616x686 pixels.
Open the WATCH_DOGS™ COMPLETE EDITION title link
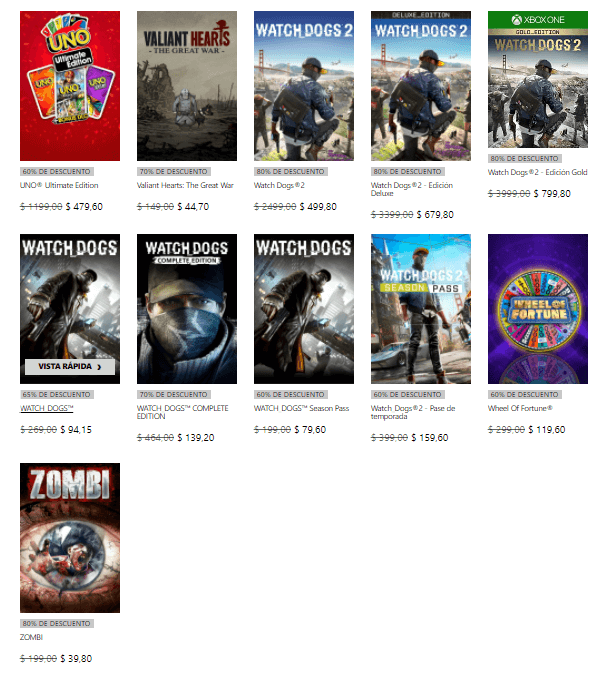[x=182, y=412]
